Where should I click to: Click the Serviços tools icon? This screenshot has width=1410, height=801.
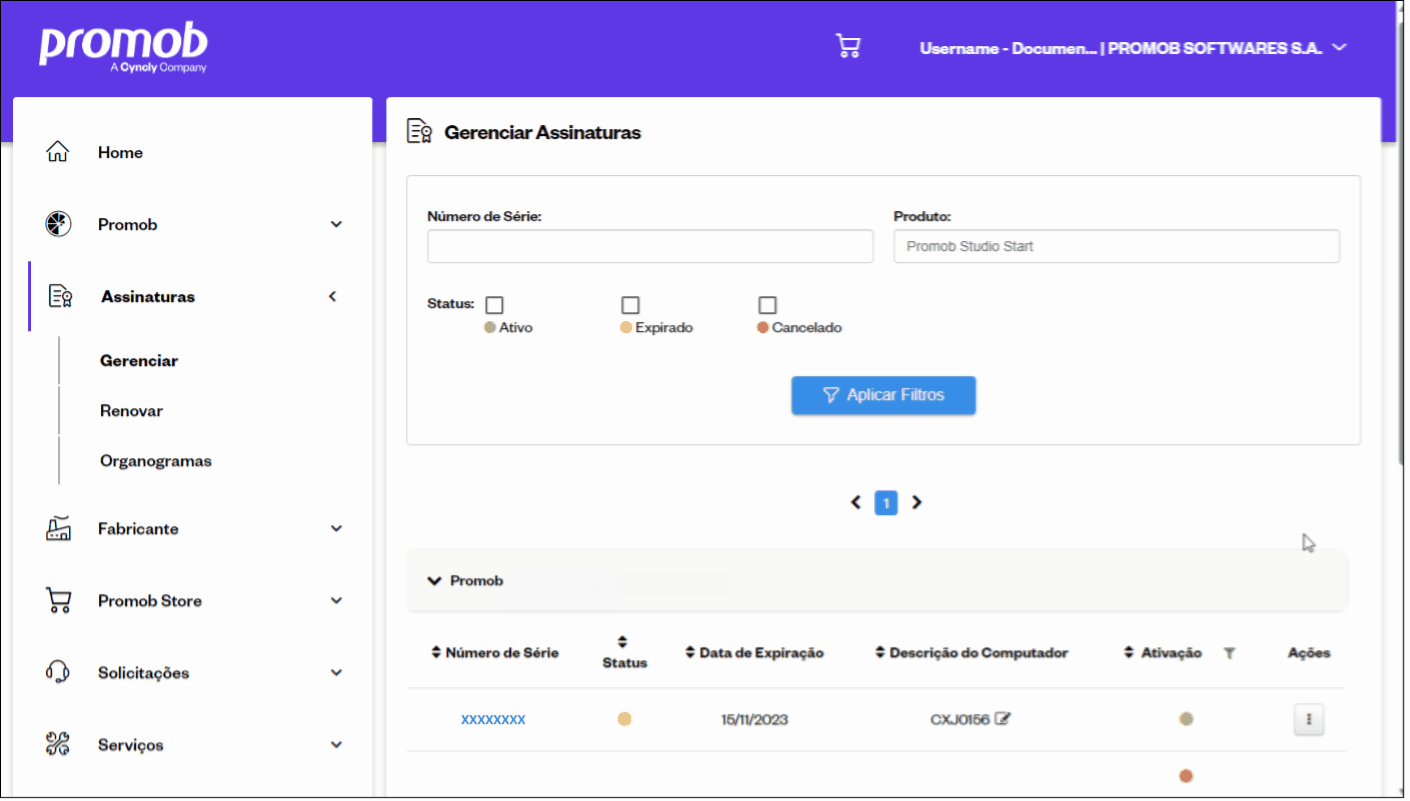[x=58, y=744]
